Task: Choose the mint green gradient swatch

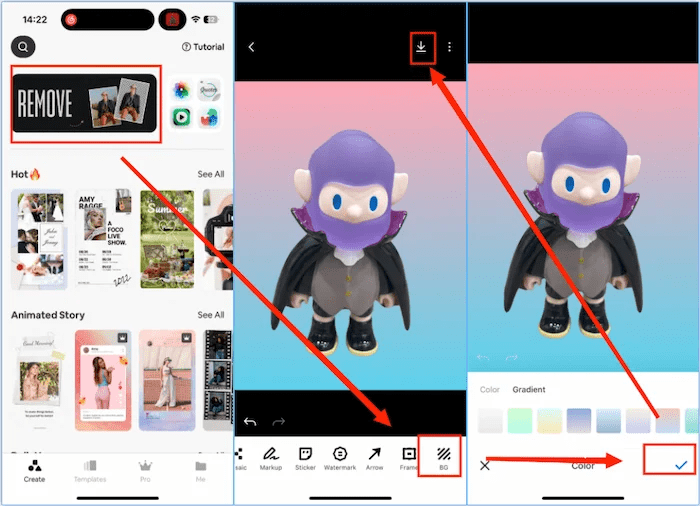Action: pyautogui.click(x=520, y=420)
